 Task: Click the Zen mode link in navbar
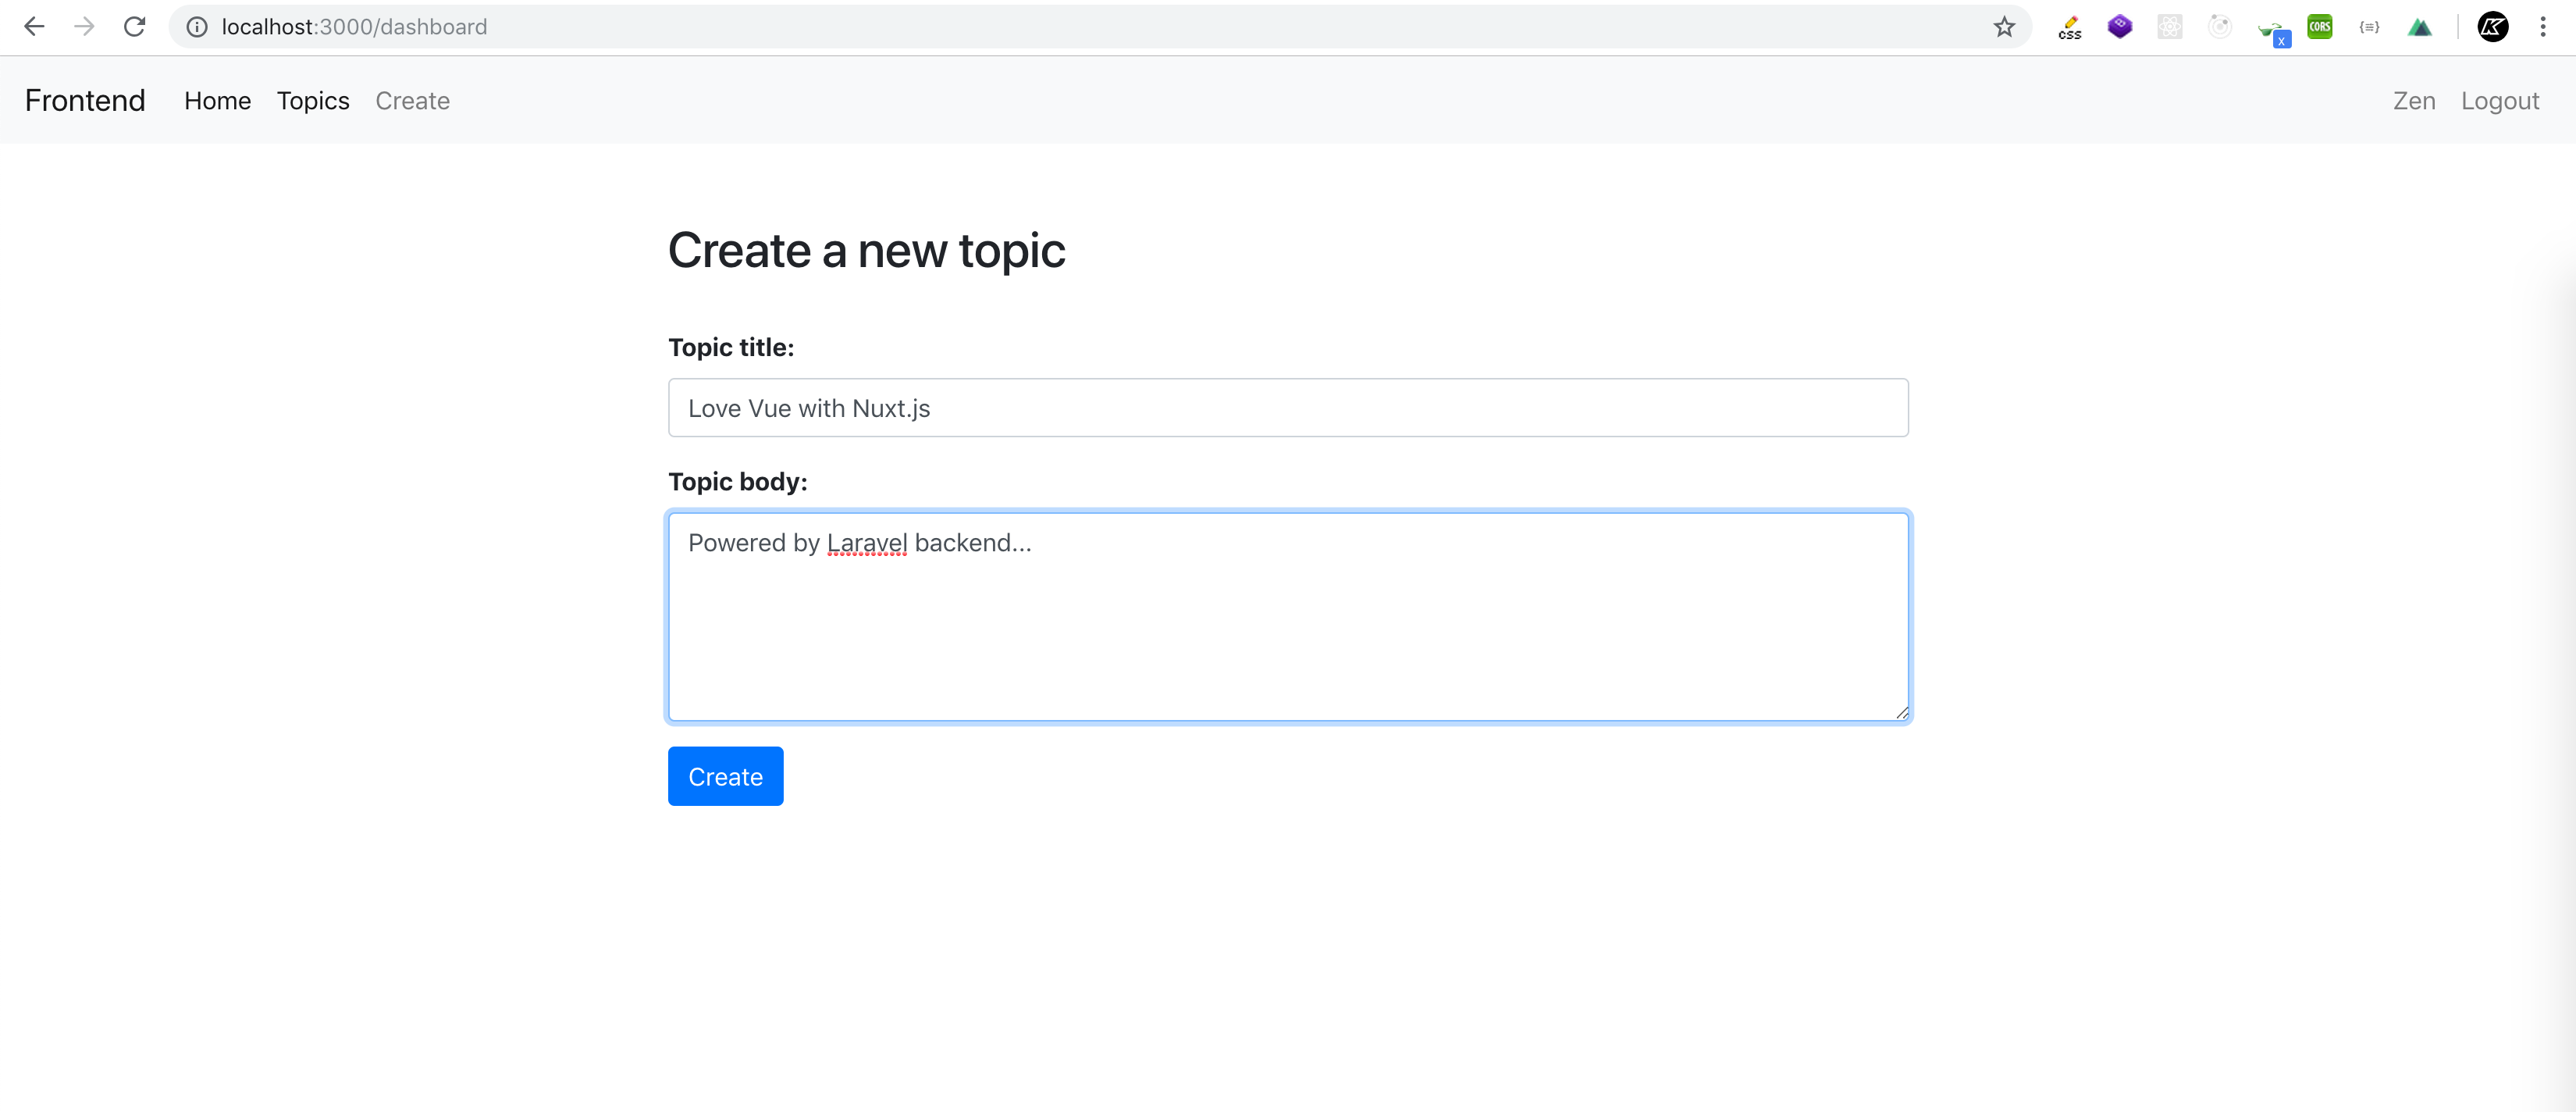[x=2414, y=100]
